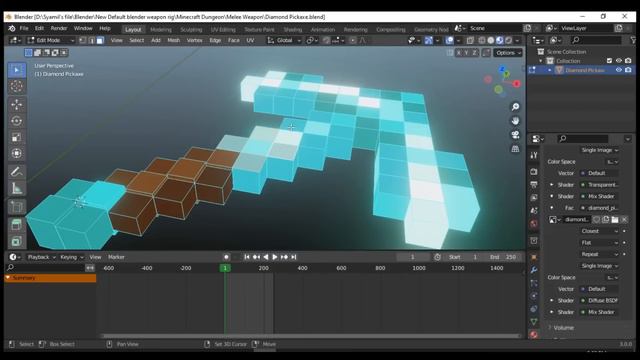640x360 pixels.
Task: Jump to the timeline end button
Action: [293, 257]
